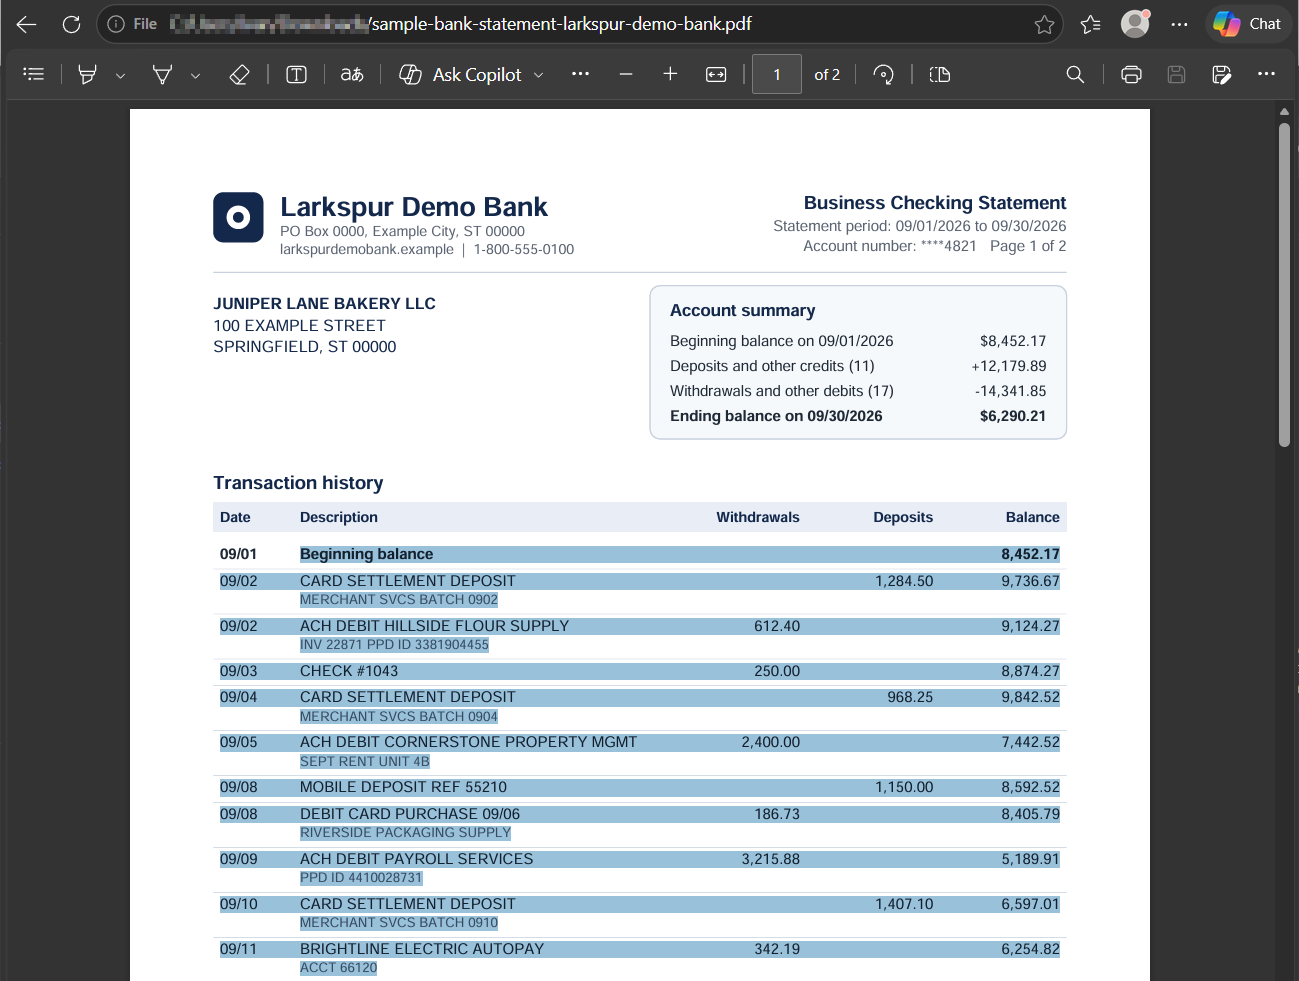Open the favorites list icon
This screenshot has width=1299, height=981.
coord(1090,24)
